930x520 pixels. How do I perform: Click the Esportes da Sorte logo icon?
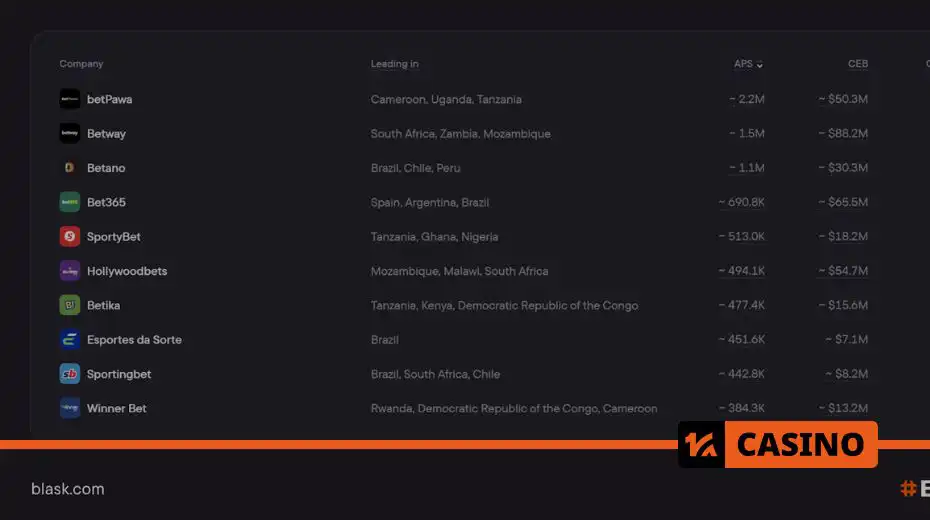point(69,340)
